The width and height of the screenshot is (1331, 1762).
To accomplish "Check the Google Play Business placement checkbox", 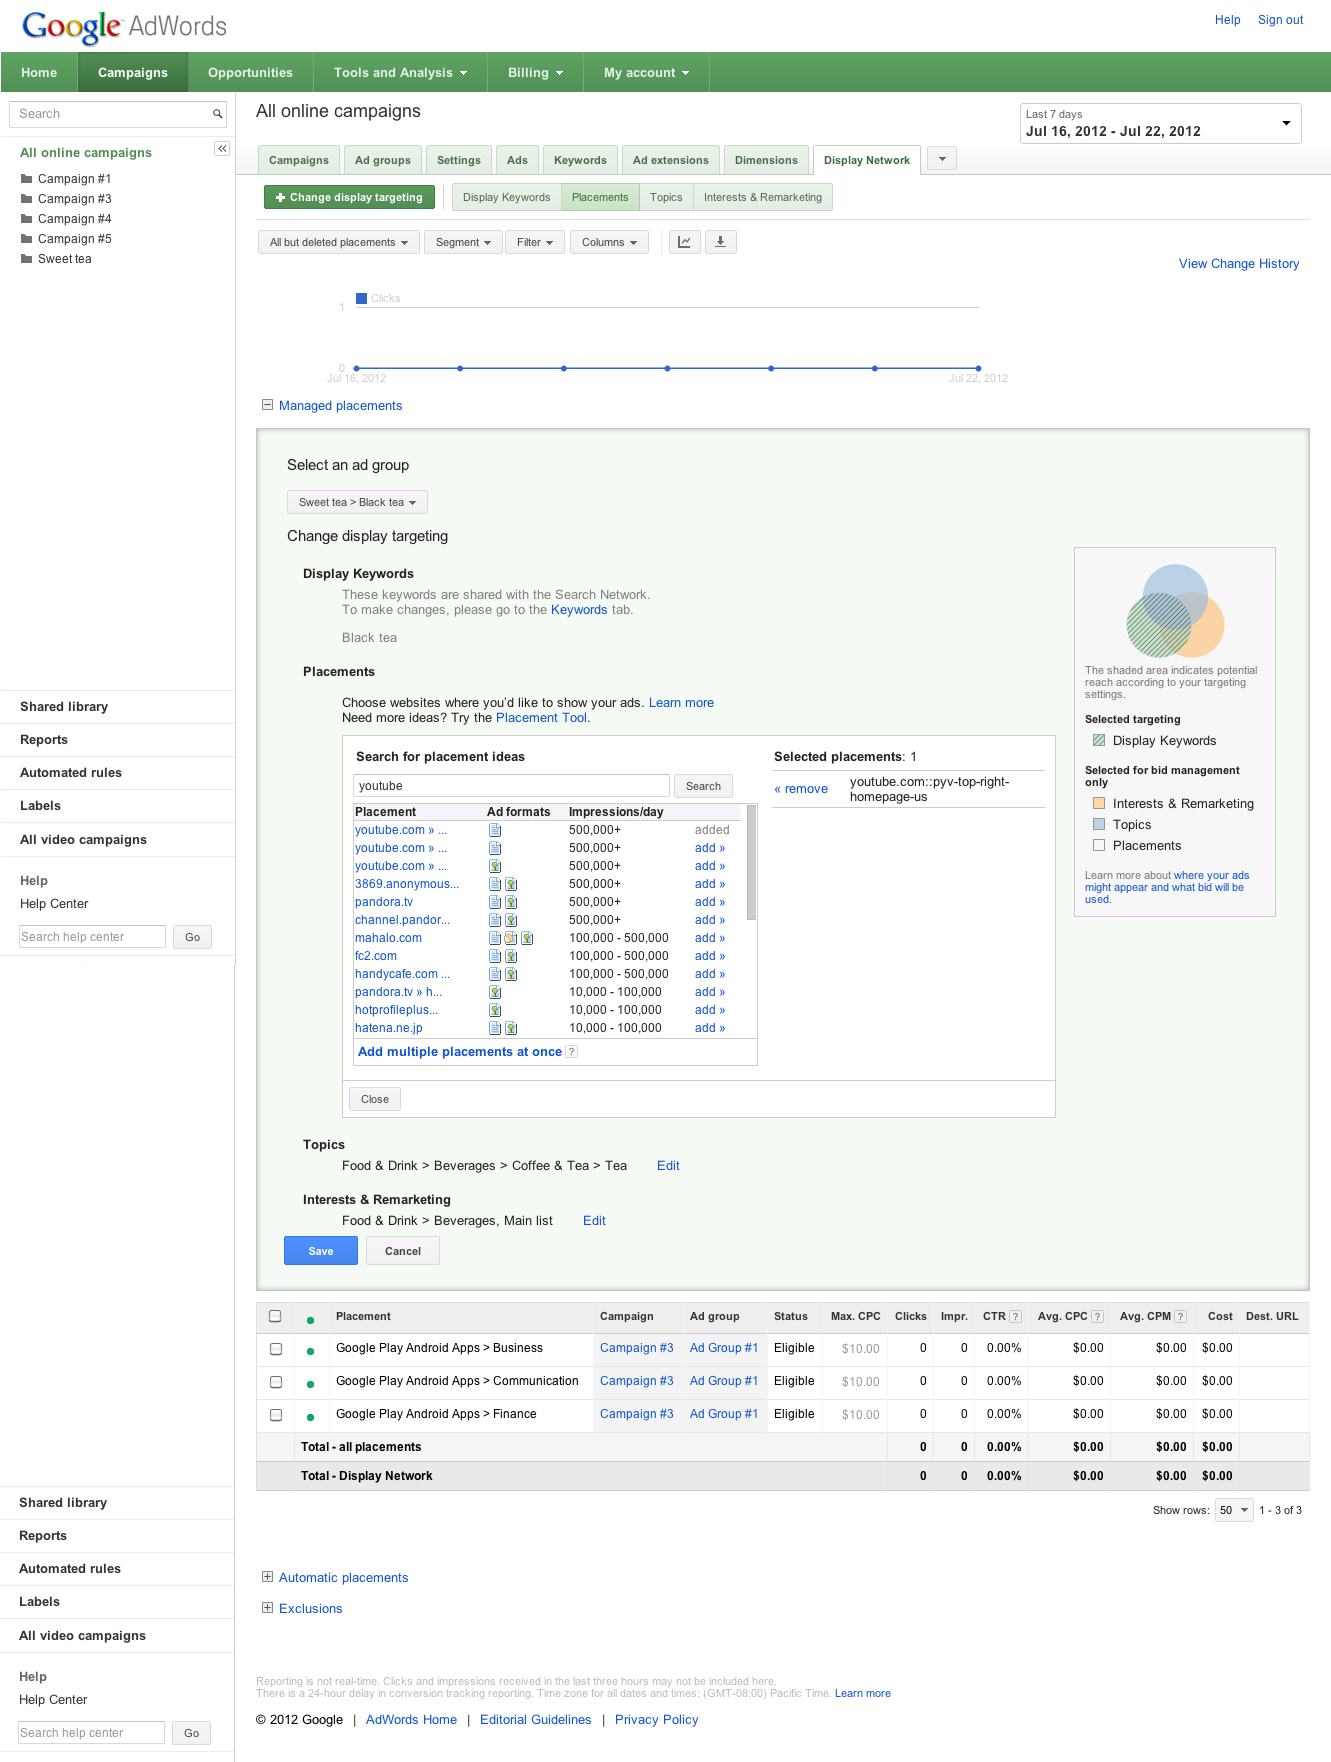I will pos(276,1349).
